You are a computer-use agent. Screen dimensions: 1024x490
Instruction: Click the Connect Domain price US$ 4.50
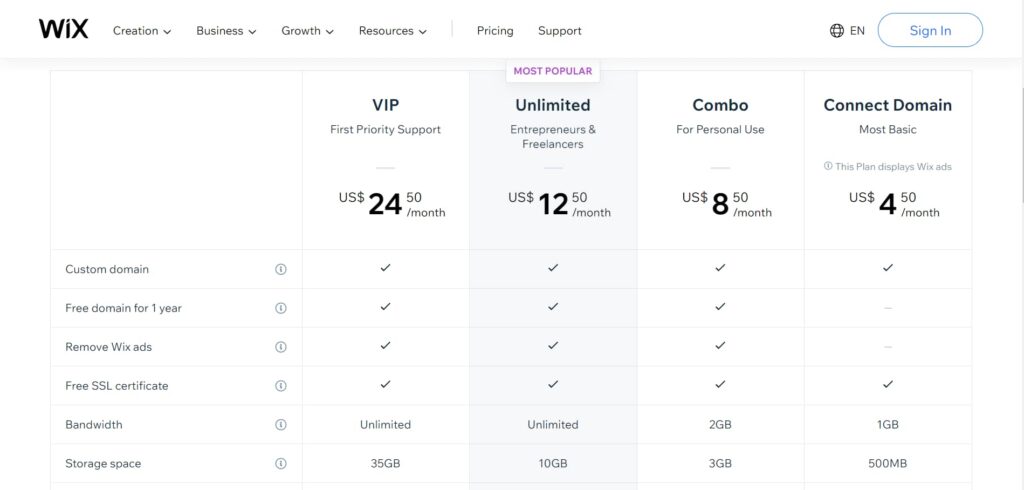click(894, 204)
